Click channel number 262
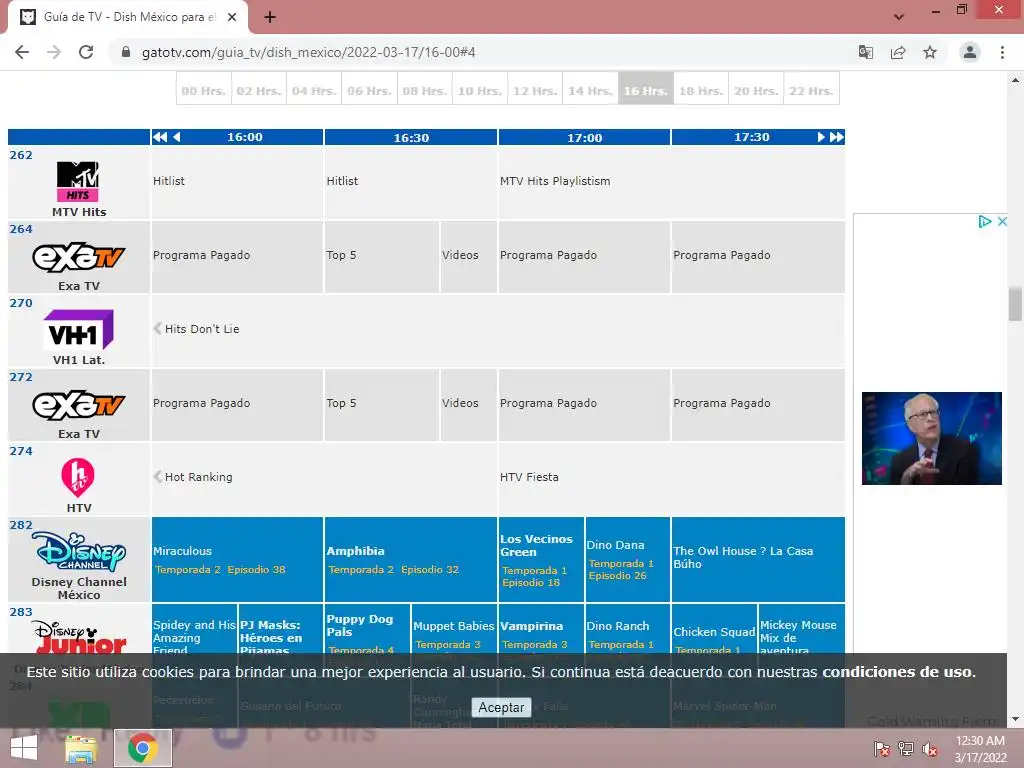1024x768 pixels. [x=21, y=155]
